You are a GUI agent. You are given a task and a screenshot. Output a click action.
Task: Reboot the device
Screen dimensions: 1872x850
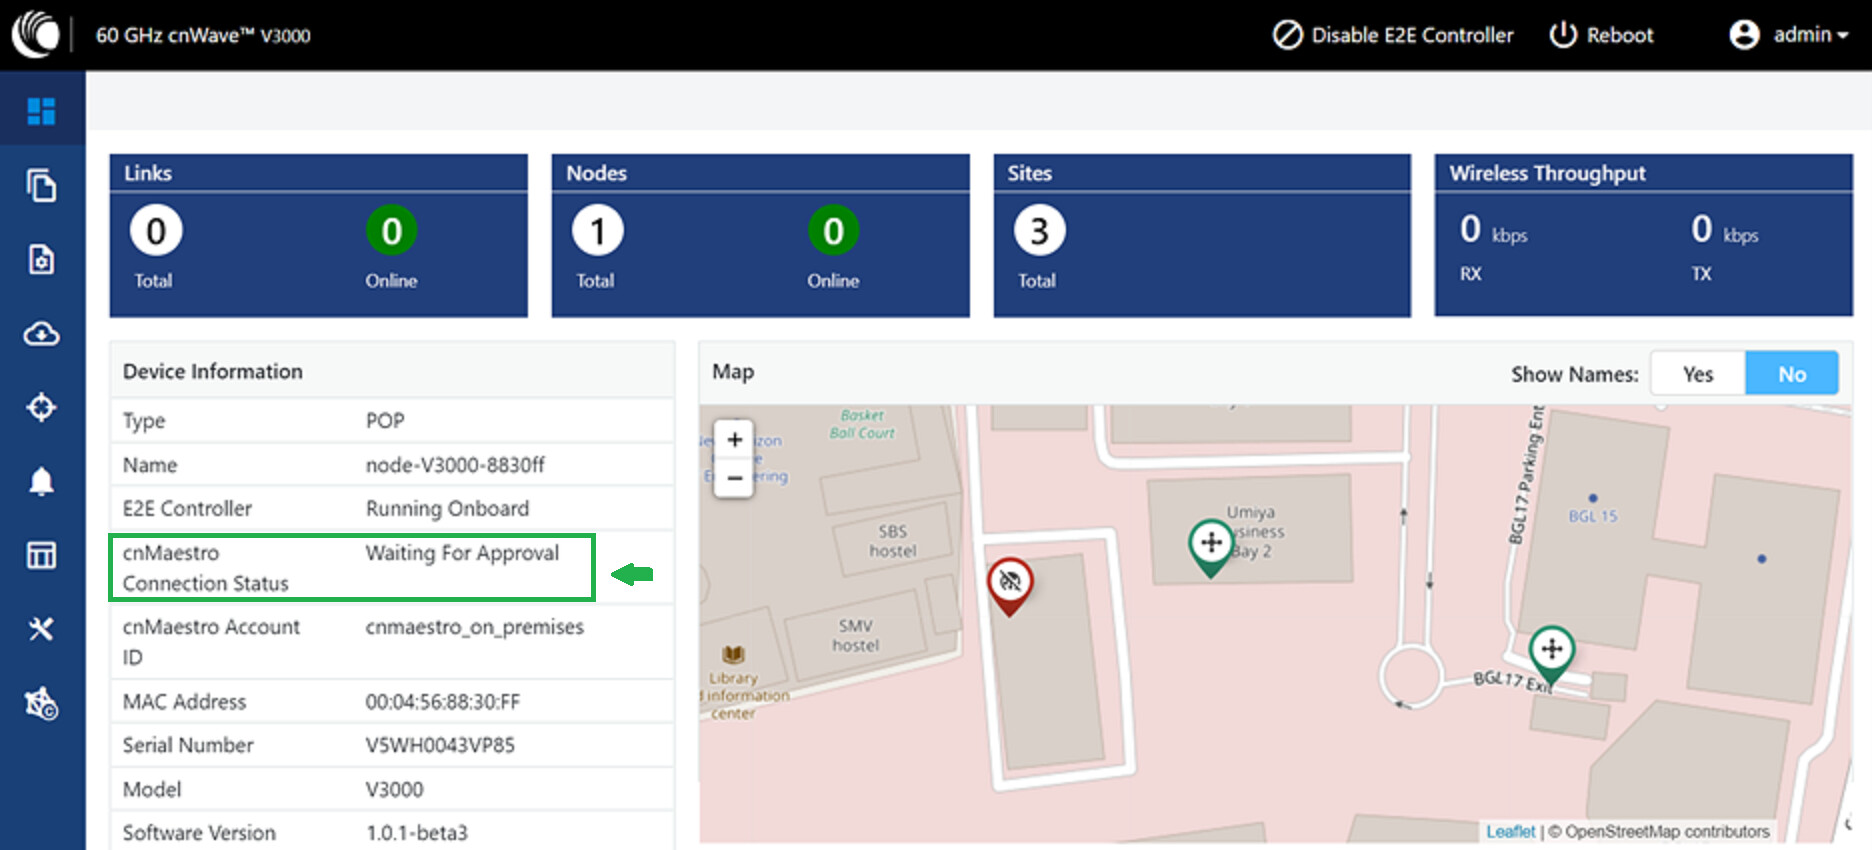1601,35
